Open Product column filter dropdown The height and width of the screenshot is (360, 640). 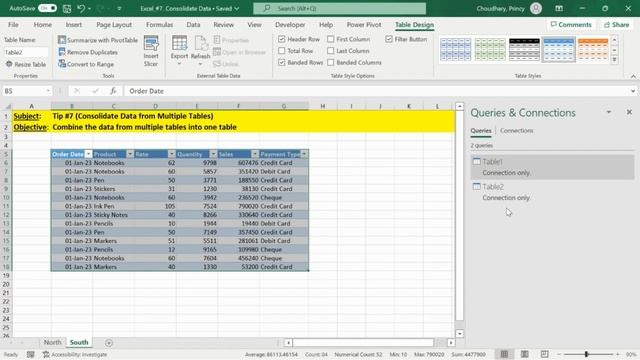pos(130,154)
